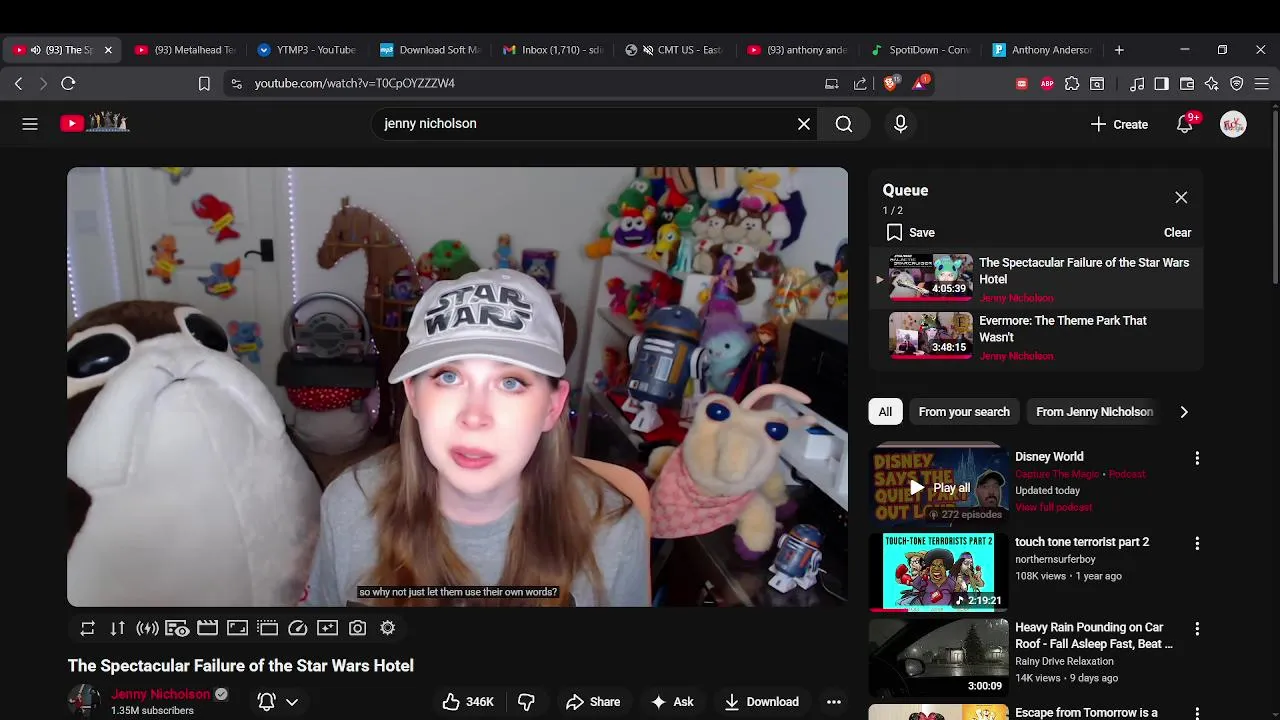The height and width of the screenshot is (720, 1280).
Task: Clear the search box text
Action: [804, 124]
